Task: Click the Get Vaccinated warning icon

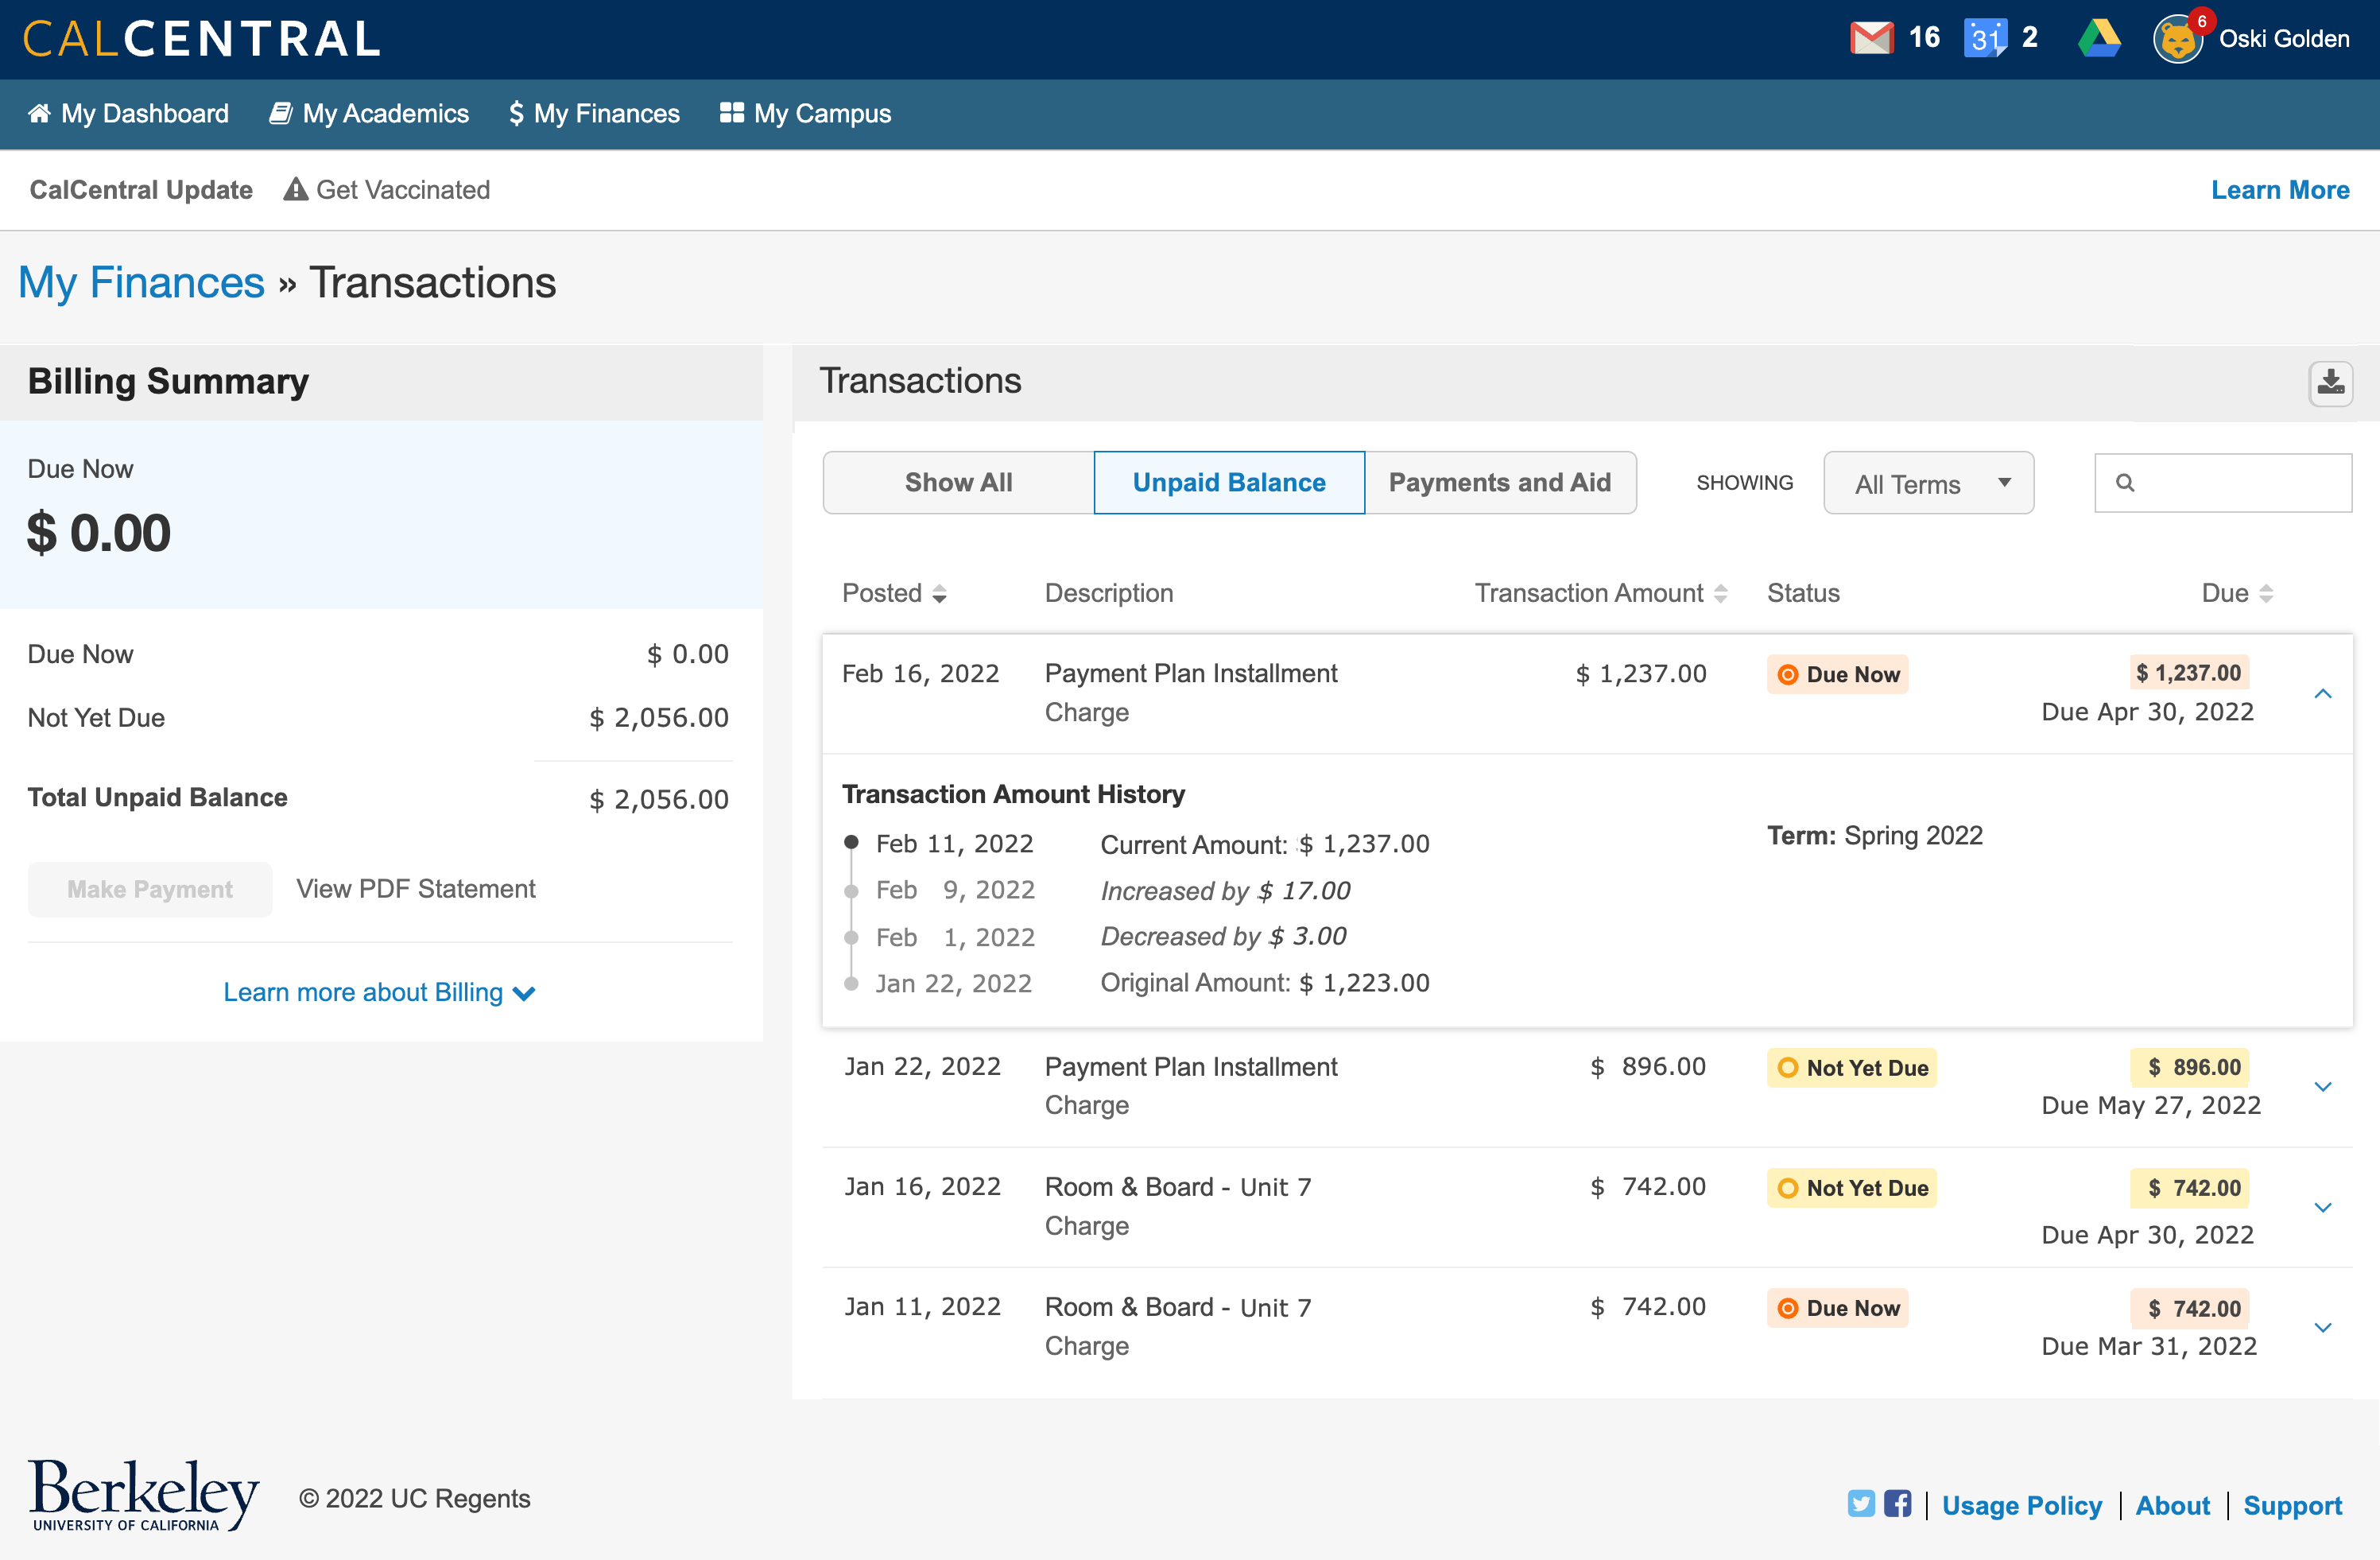Action: (x=295, y=189)
